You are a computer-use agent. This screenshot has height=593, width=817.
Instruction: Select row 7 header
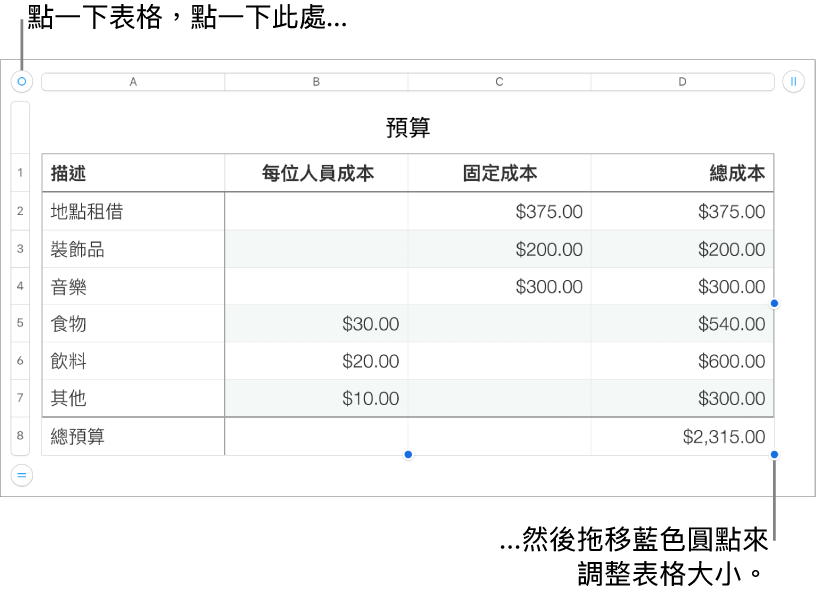[20, 398]
